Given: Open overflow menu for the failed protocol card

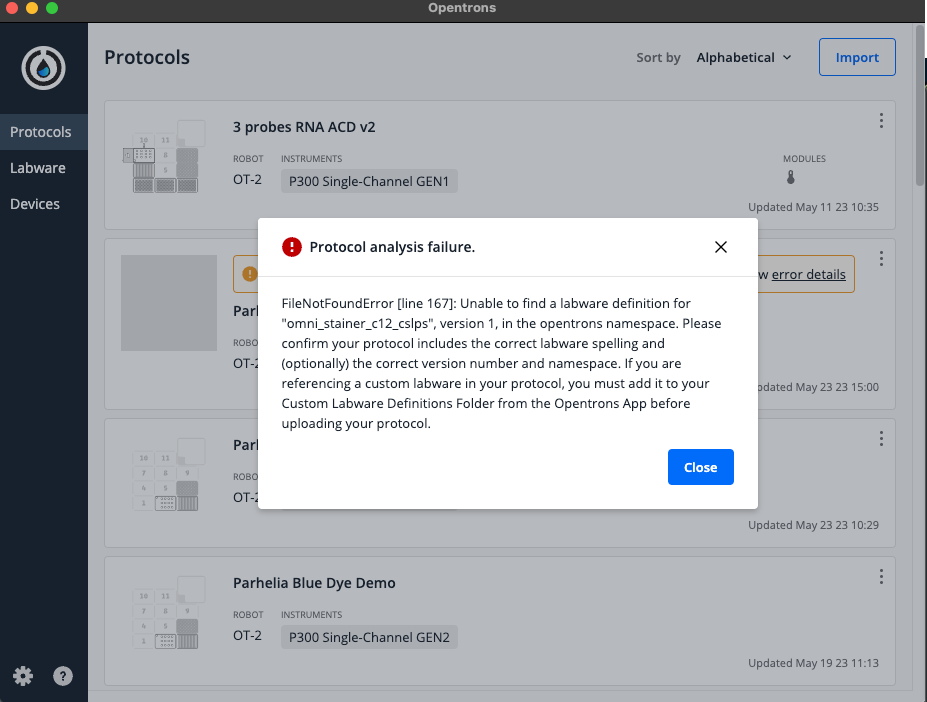Looking at the screenshot, I should click(x=881, y=259).
